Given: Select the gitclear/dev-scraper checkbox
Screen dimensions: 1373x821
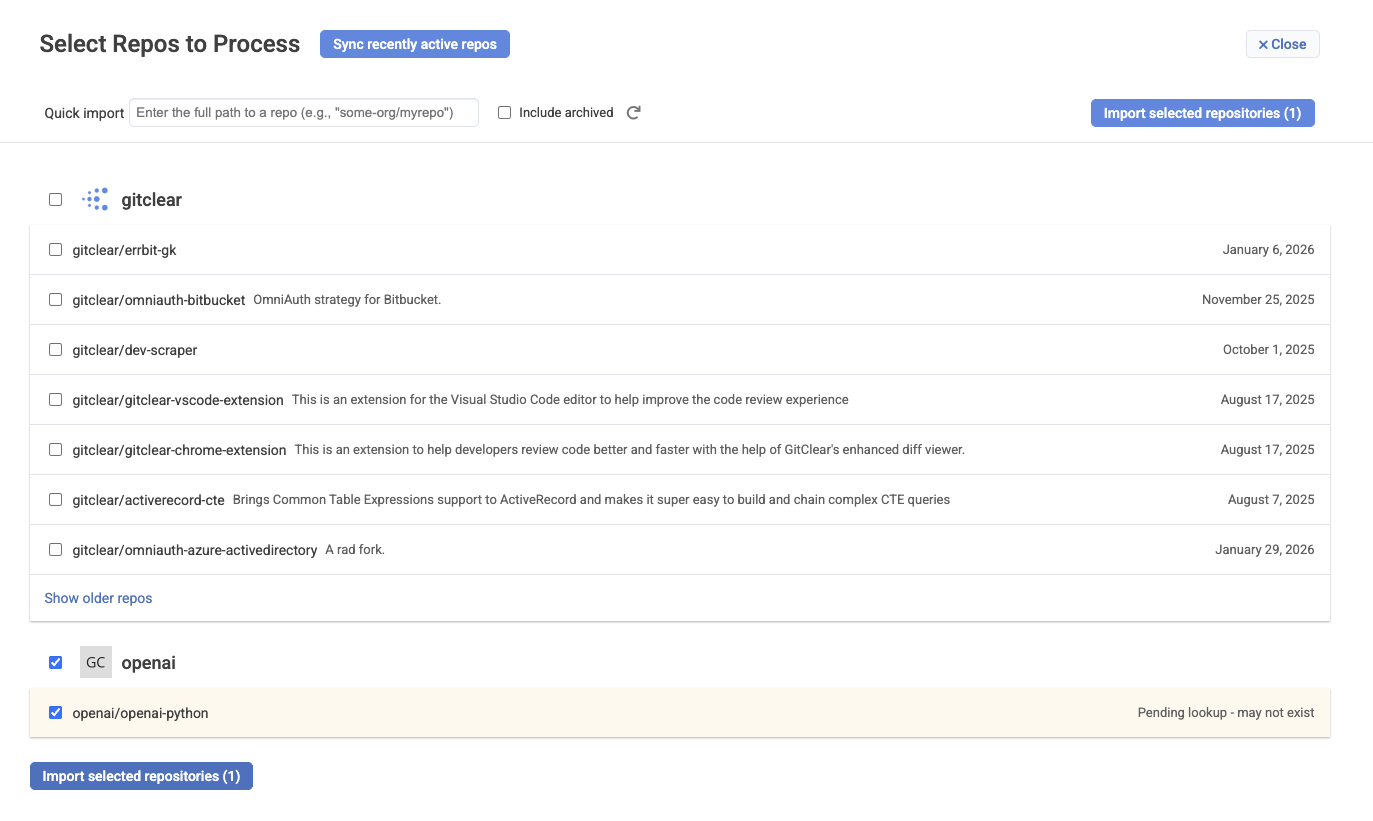Looking at the screenshot, I should tap(56, 350).
